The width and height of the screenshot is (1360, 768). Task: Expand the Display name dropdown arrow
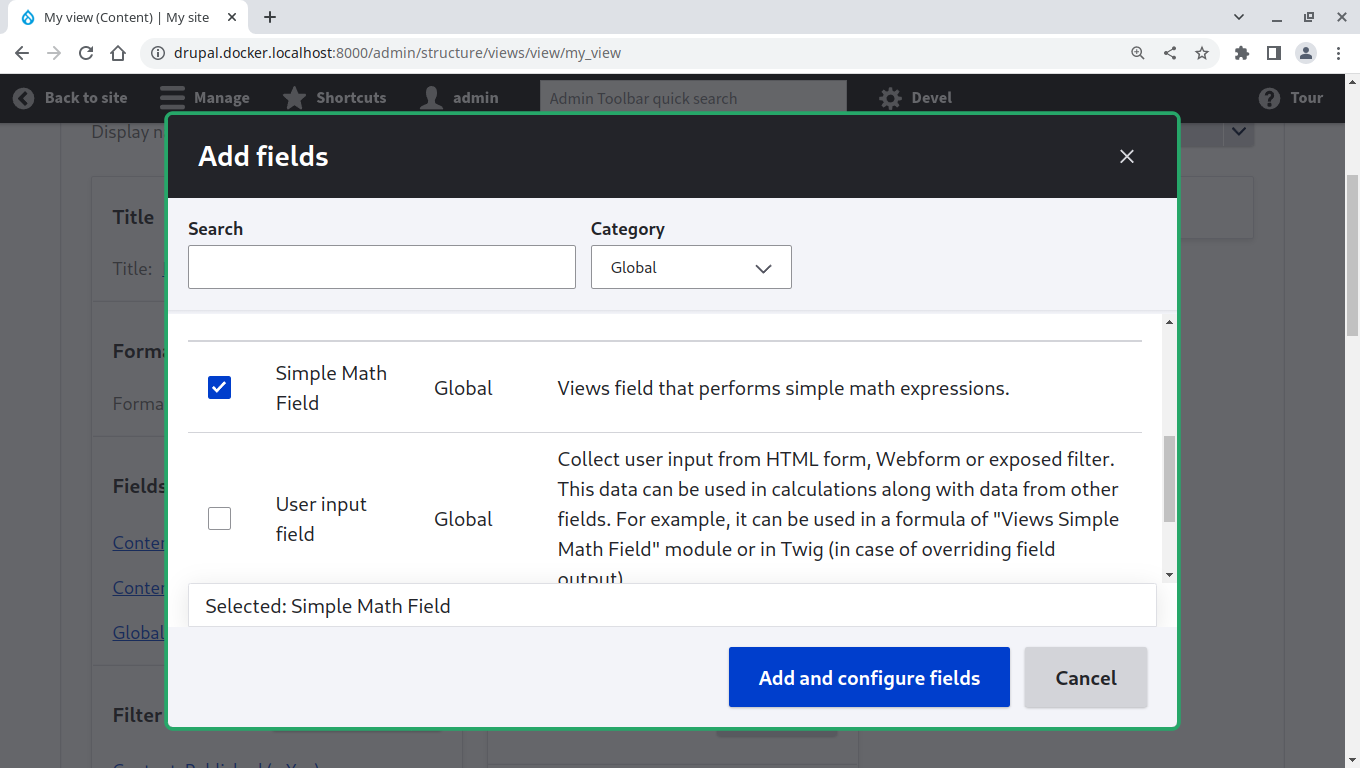tap(1239, 131)
